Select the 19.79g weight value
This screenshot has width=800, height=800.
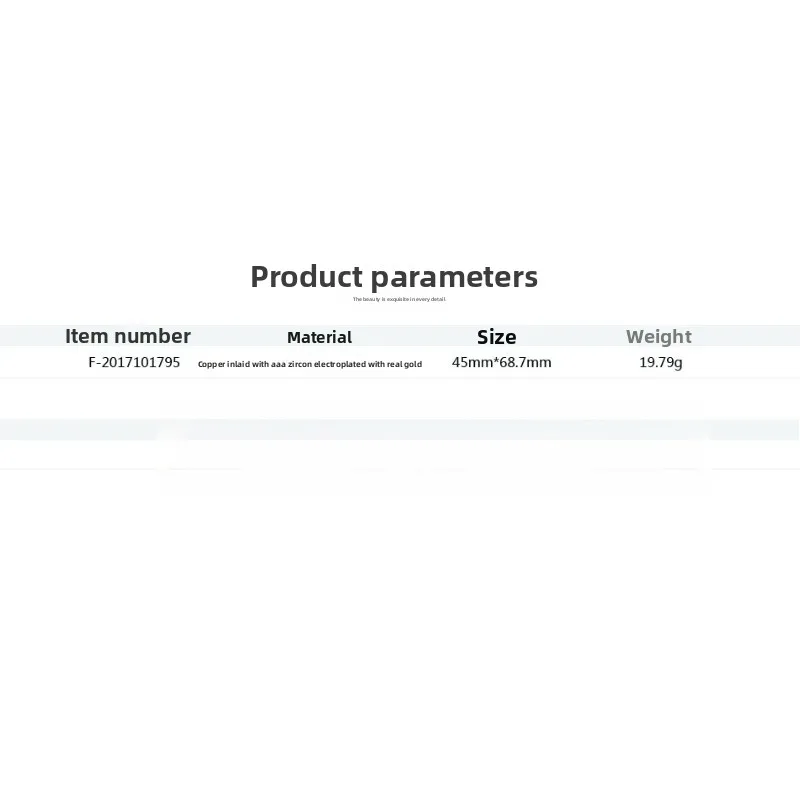pyautogui.click(x=661, y=363)
